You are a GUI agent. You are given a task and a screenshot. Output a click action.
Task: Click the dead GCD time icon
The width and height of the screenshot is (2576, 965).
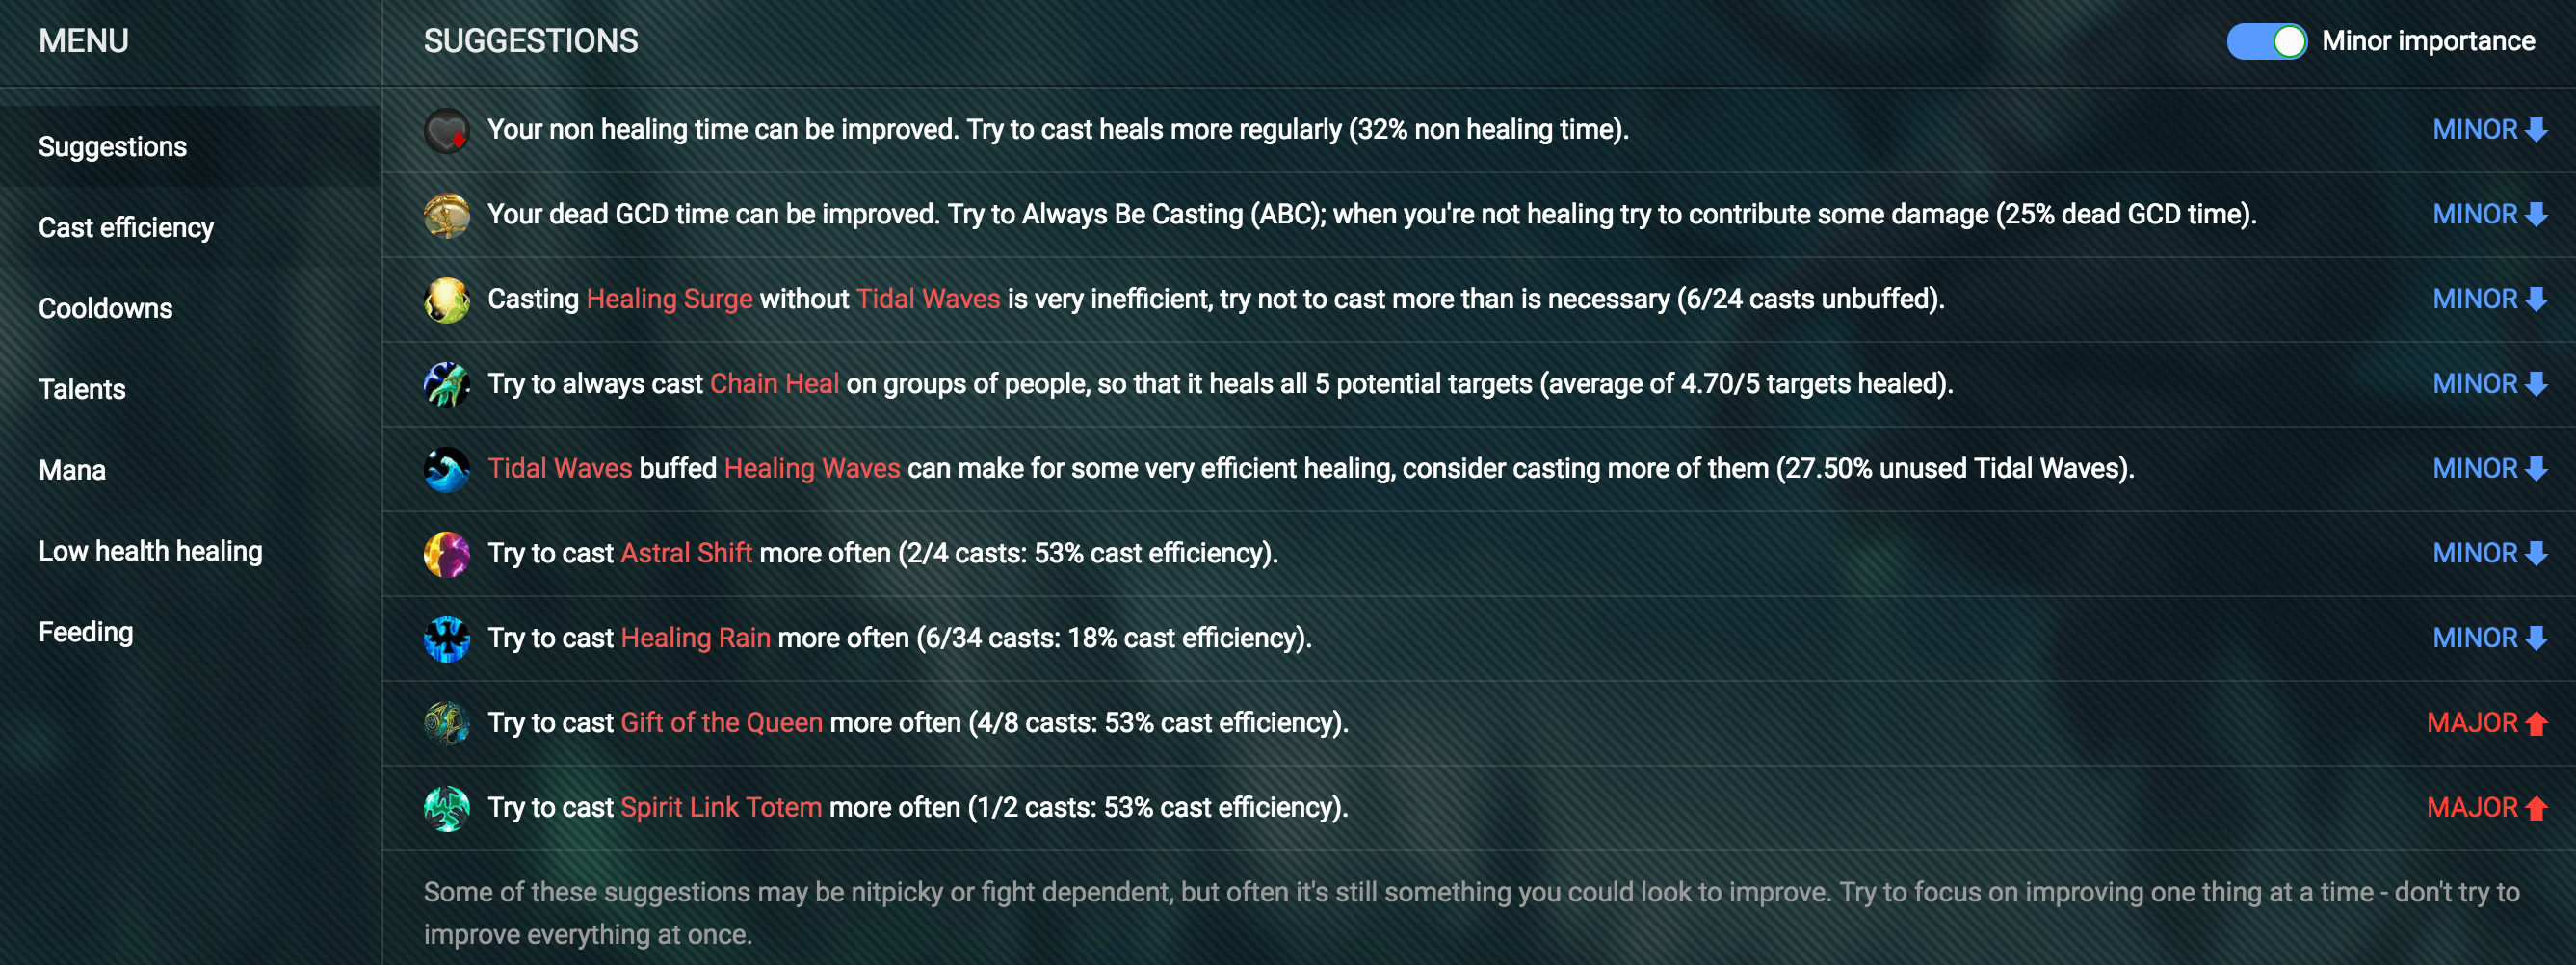tap(446, 215)
